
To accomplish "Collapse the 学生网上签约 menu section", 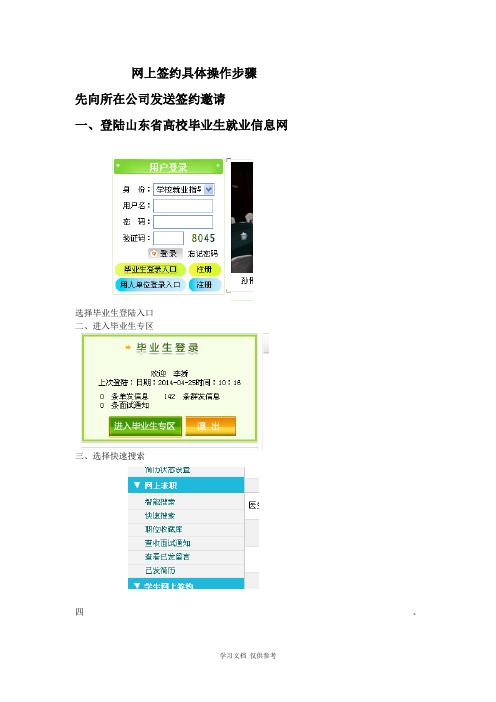I will tap(186, 584).
